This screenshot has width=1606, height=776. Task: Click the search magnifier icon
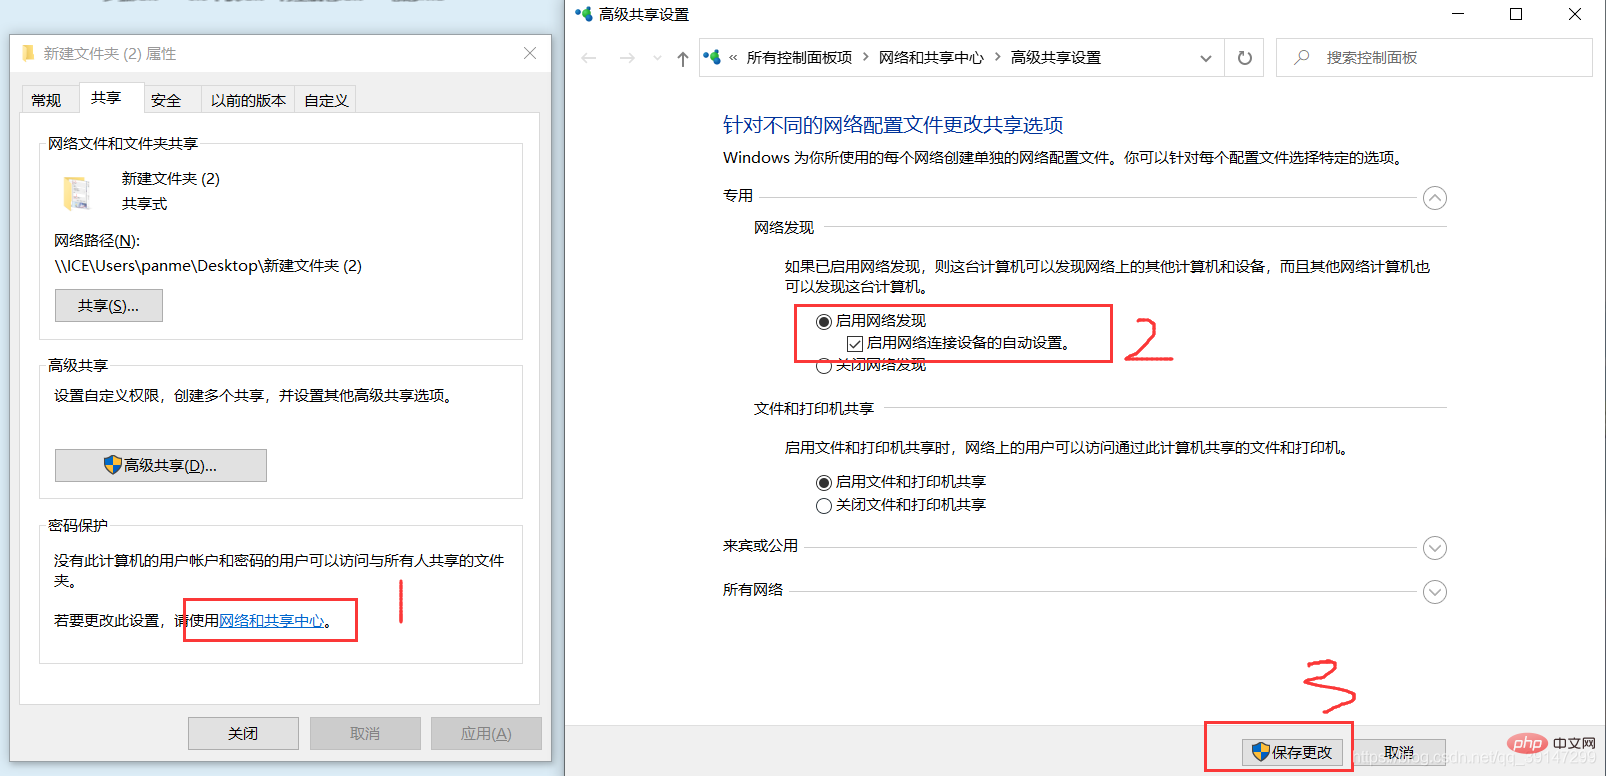coord(1301,58)
